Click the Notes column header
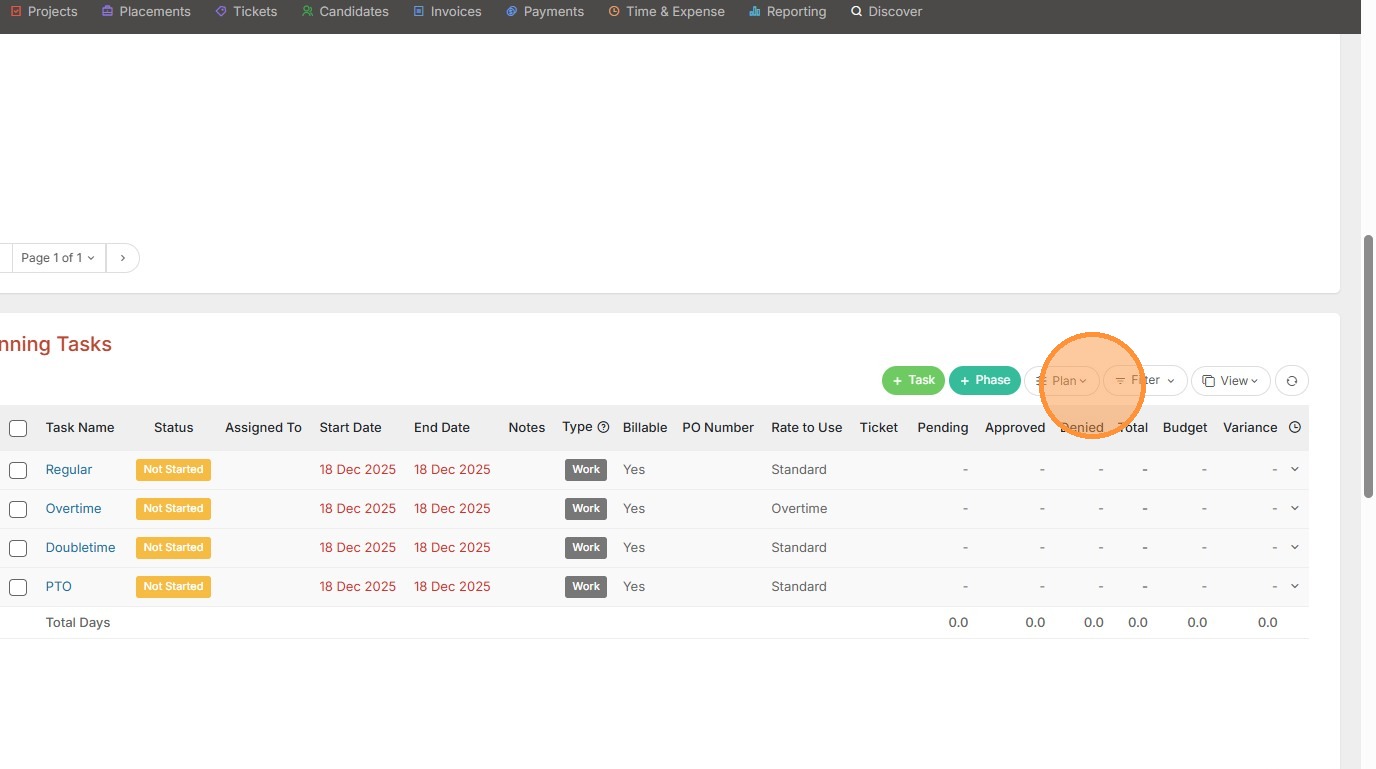Viewport: 1376px width, 769px height. click(527, 428)
